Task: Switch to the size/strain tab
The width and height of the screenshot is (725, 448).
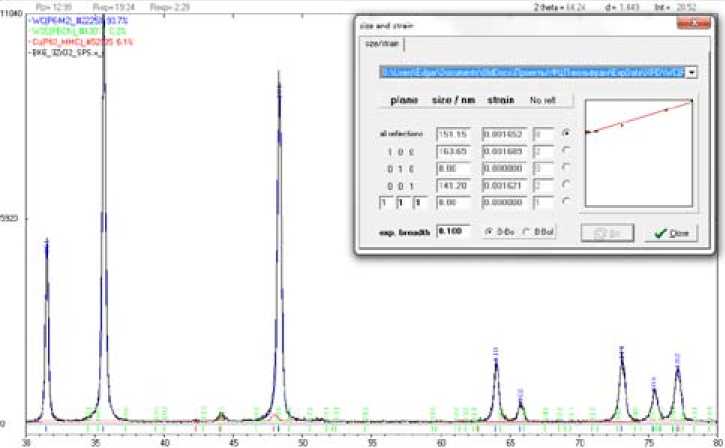Action: click(x=381, y=44)
